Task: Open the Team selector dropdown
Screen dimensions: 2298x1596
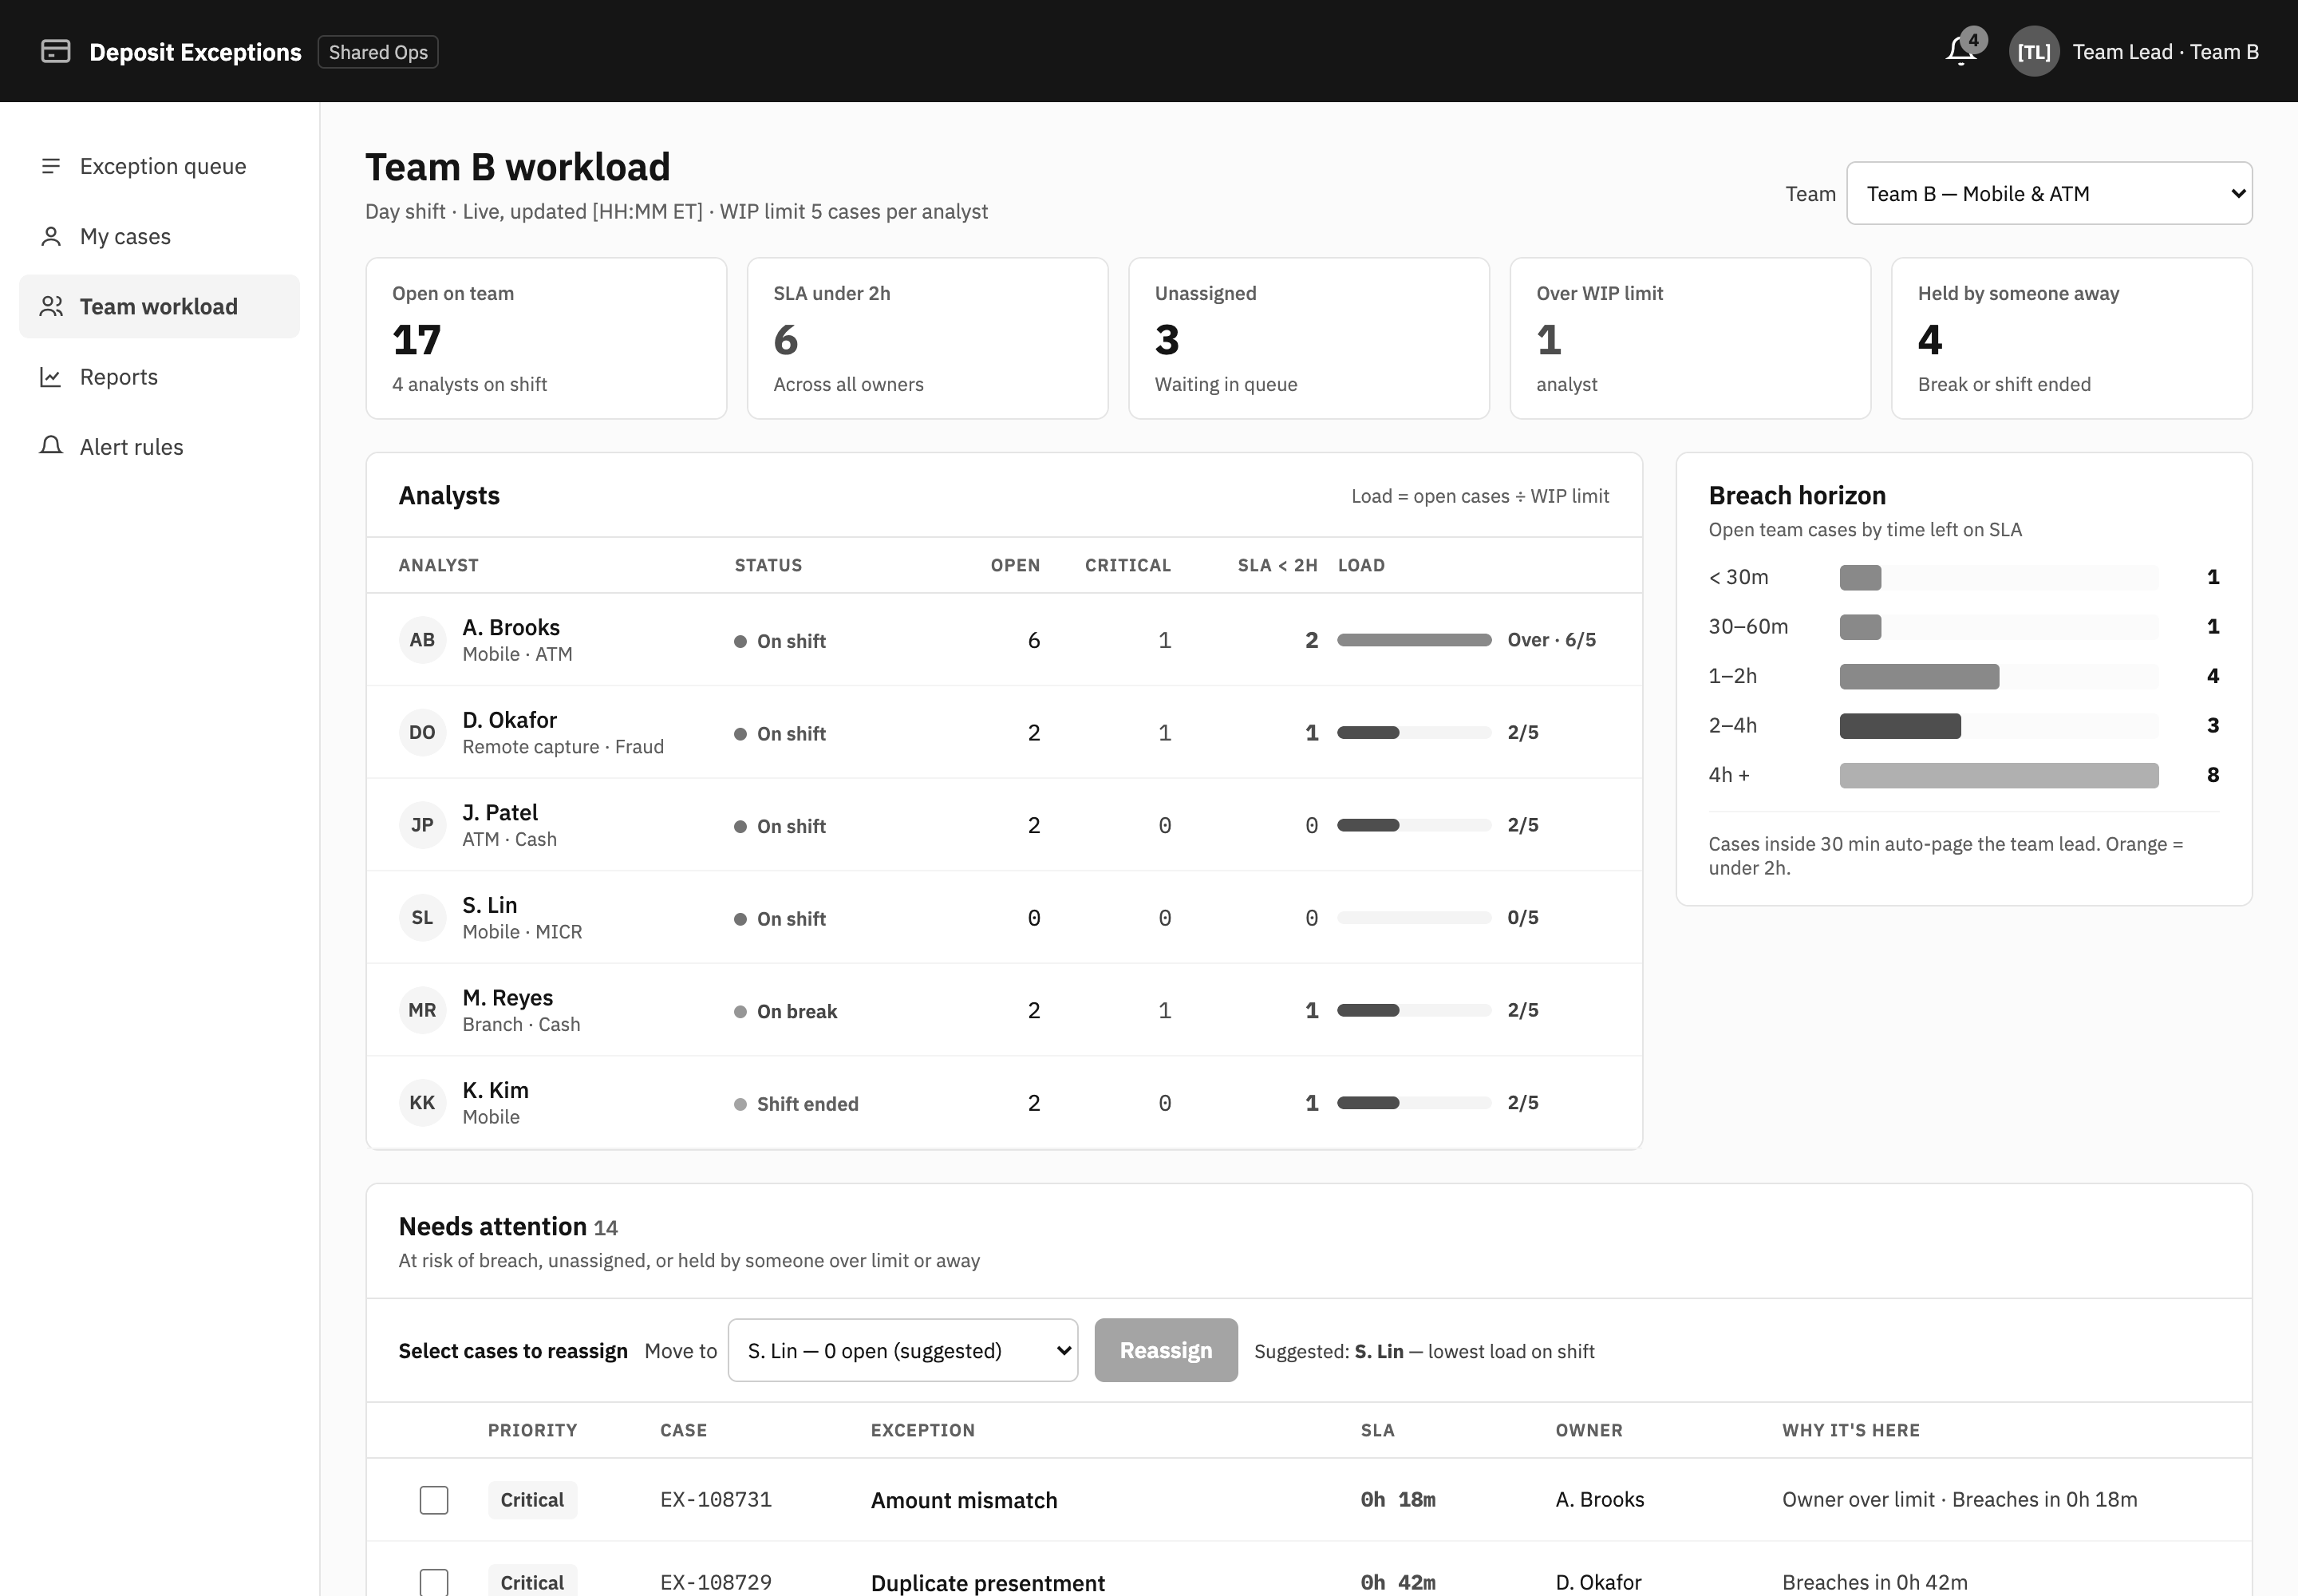Action: 2049,193
